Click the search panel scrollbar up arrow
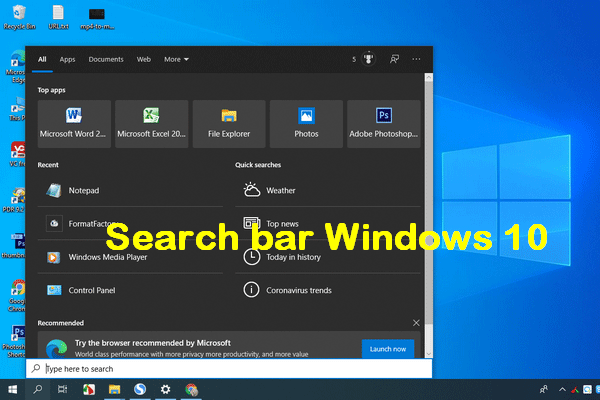The image size is (600, 400). tap(429, 77)
